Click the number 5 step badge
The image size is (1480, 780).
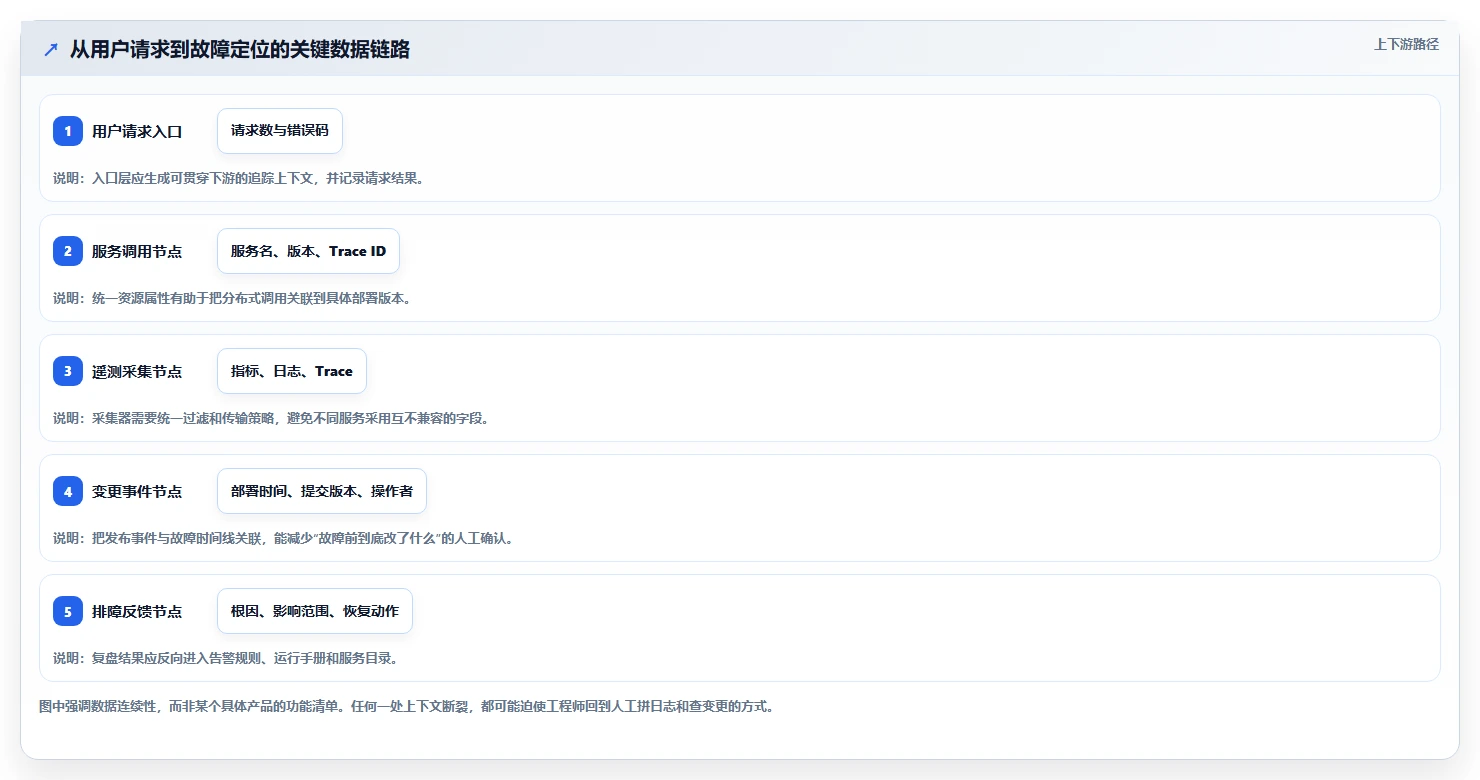pos(68,611)
